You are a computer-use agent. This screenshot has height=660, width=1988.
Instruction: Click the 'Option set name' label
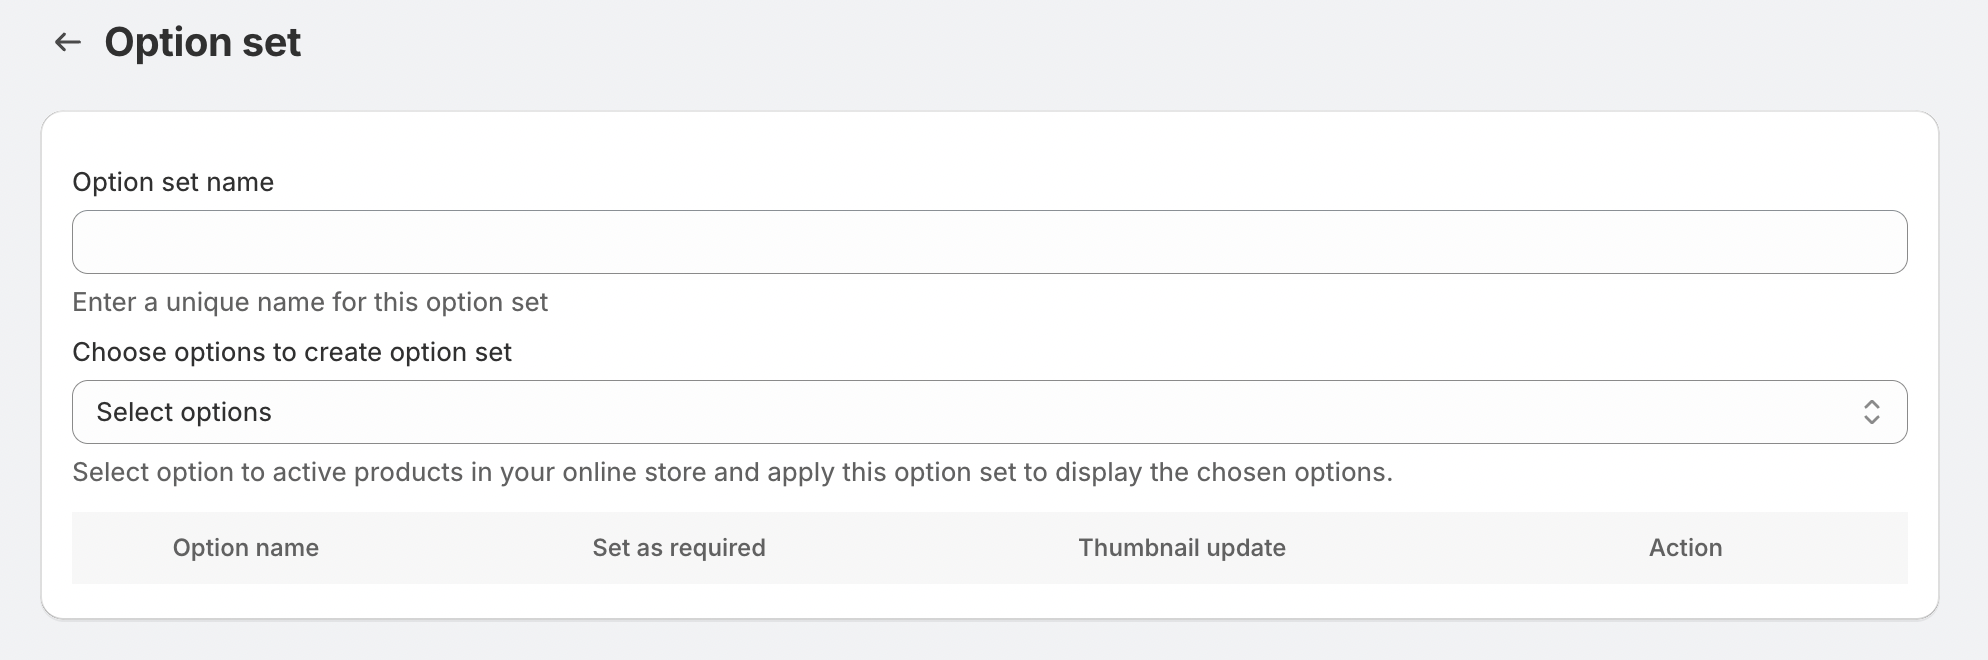tap(173, 182)
